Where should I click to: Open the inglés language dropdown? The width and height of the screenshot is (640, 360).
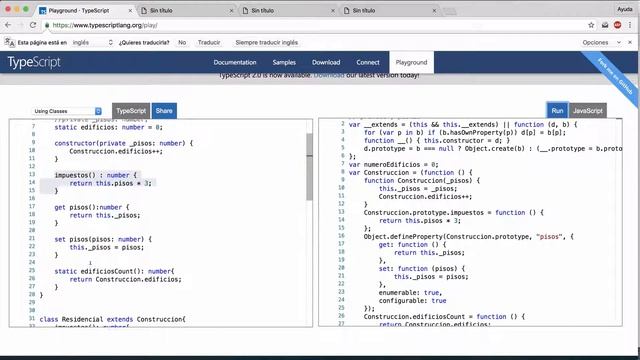tap(92, 42)
